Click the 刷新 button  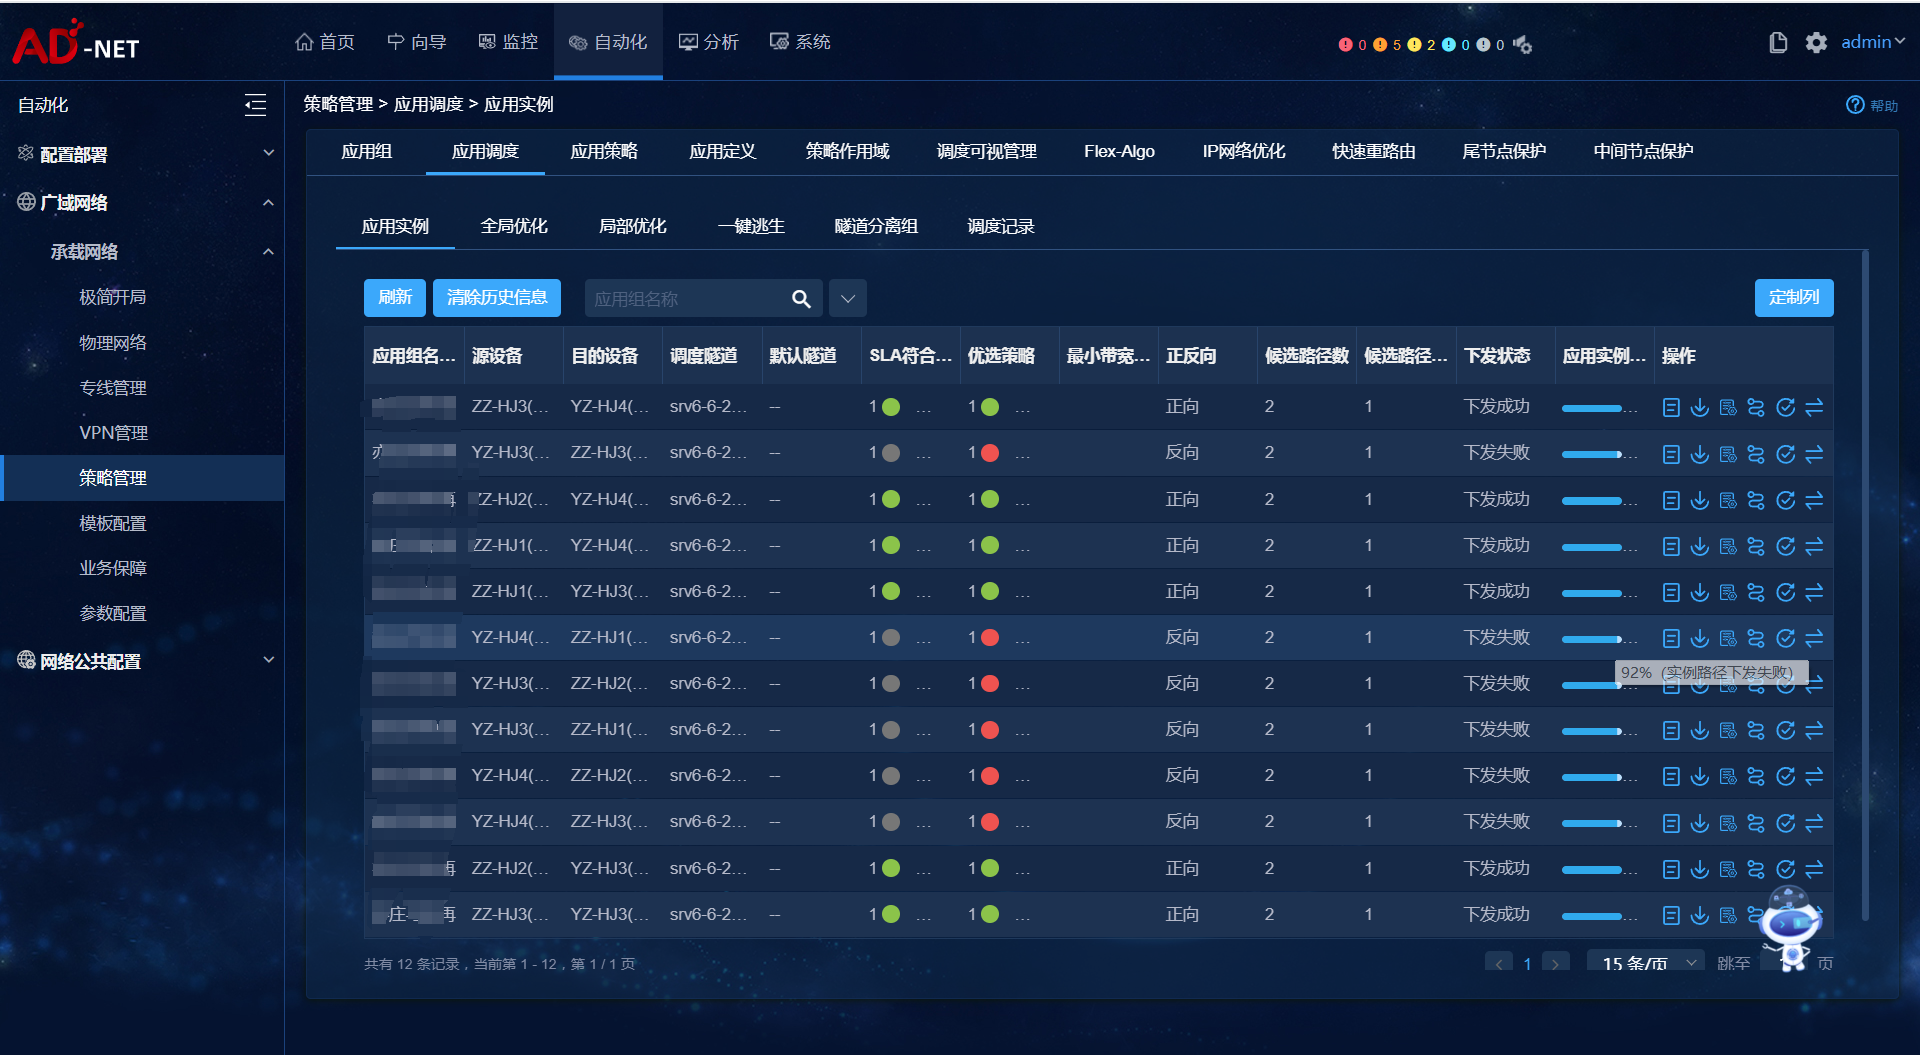click(x=395, y=298)
